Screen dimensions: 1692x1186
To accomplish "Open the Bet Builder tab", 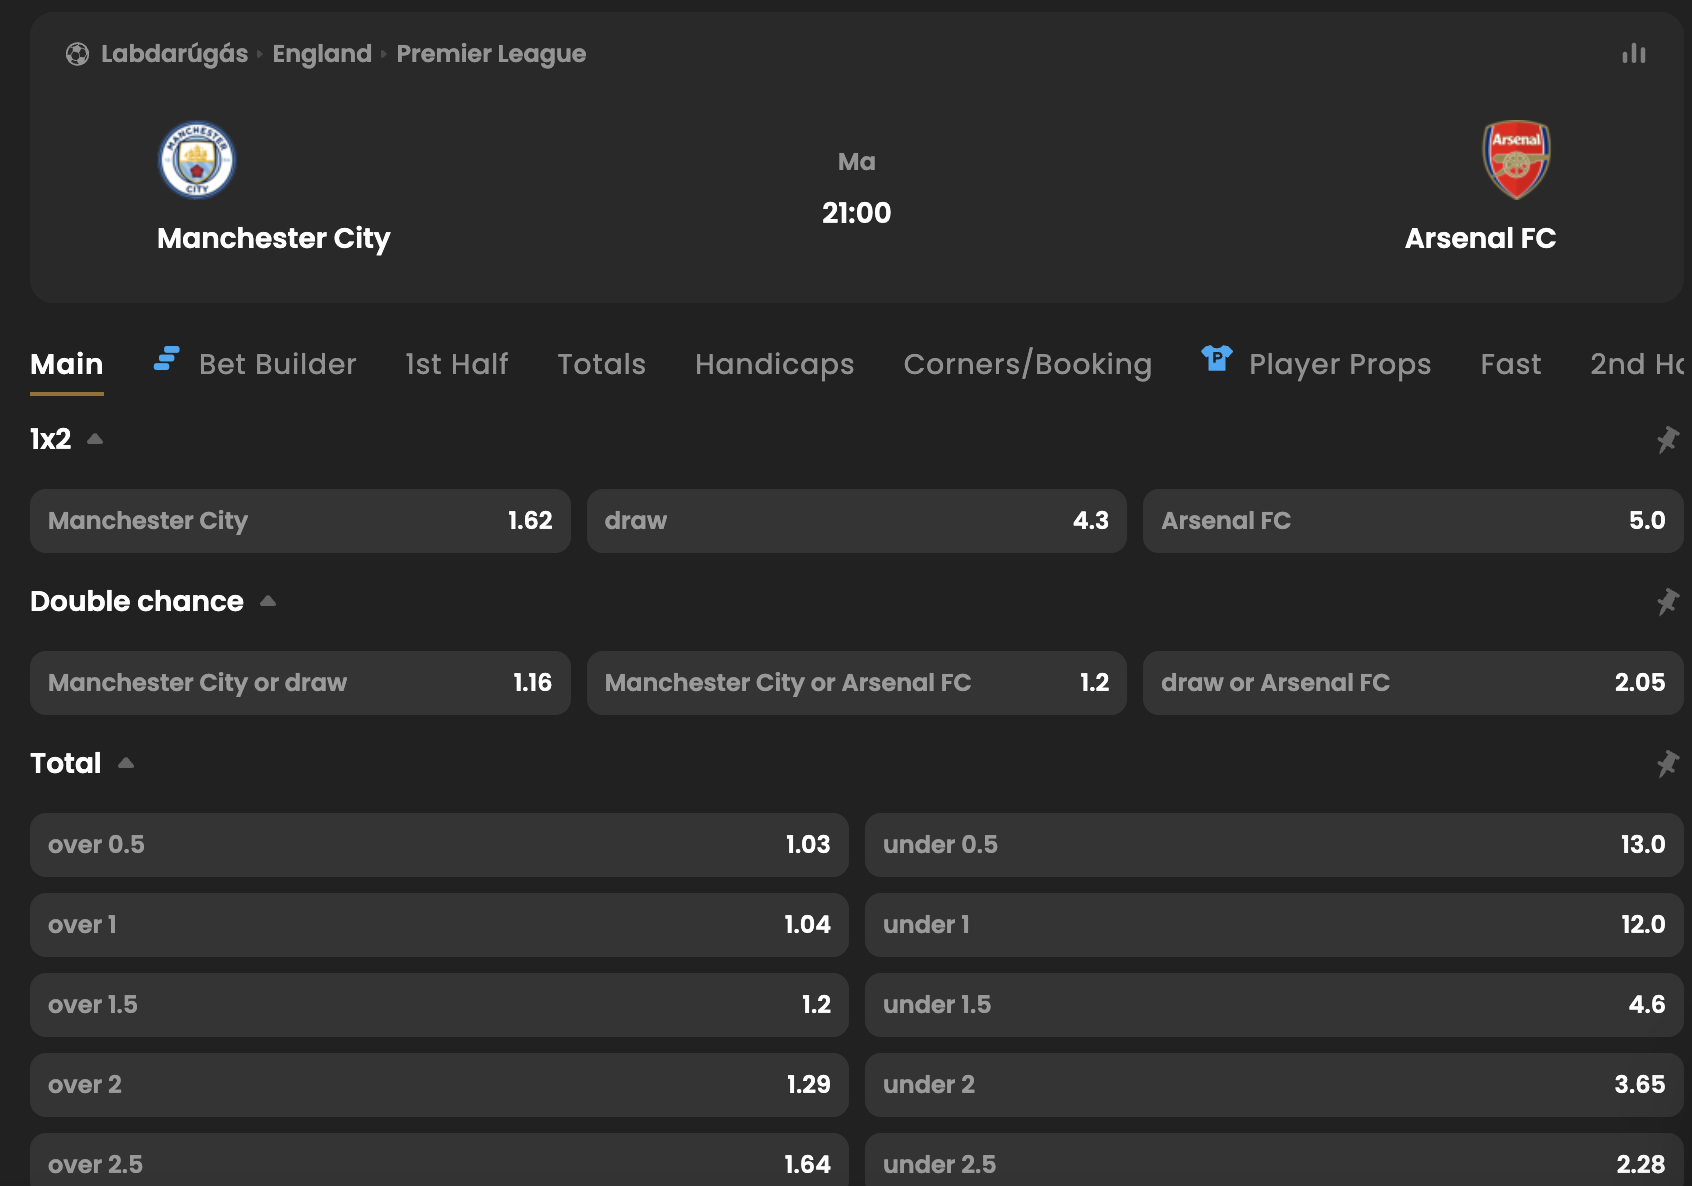I will click(x=277, y=364).
